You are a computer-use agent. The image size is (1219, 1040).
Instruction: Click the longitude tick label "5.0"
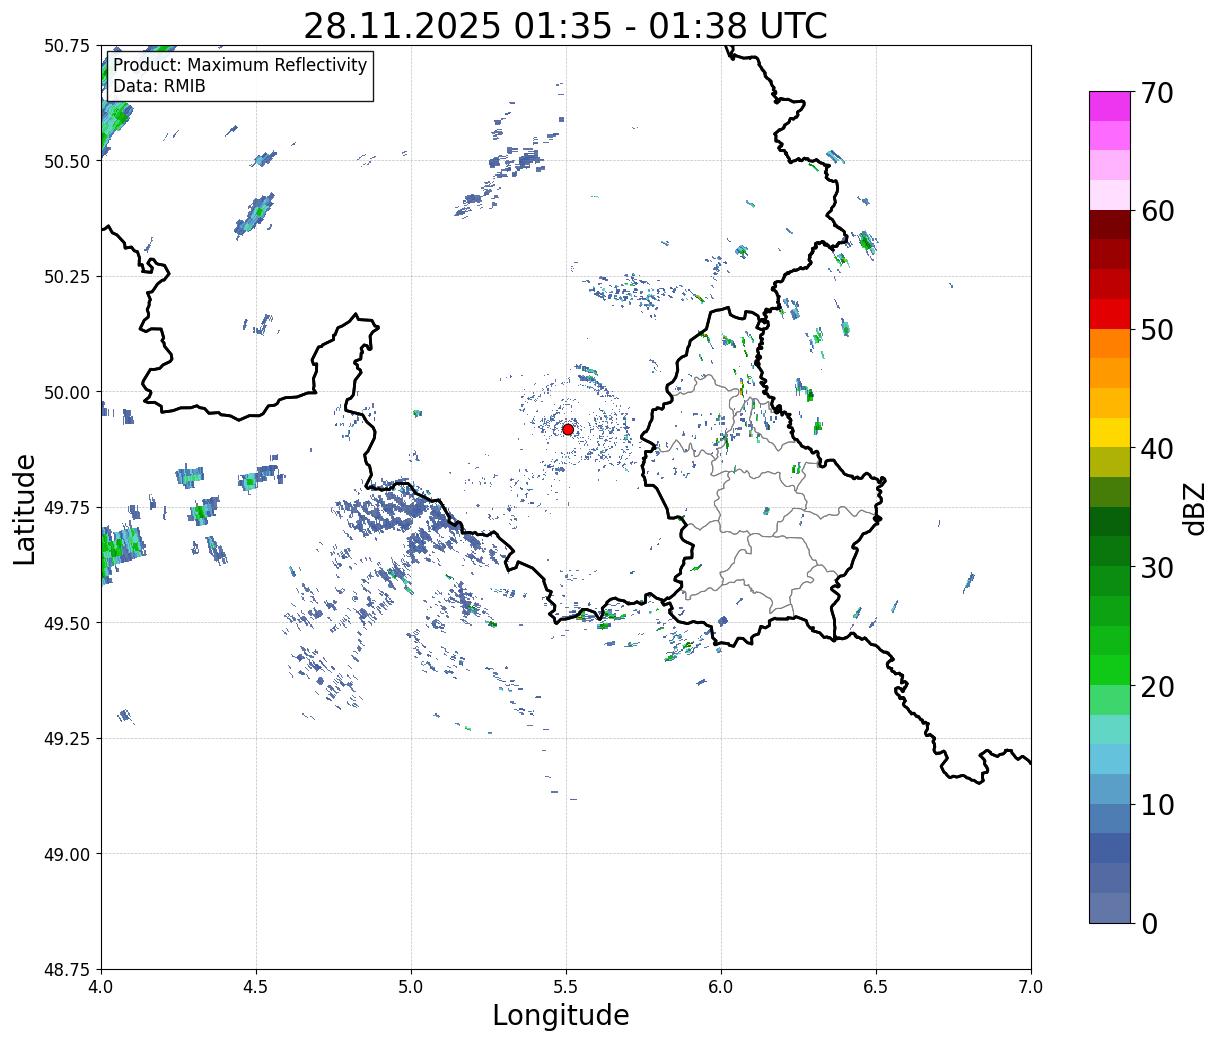coord(411,986)
